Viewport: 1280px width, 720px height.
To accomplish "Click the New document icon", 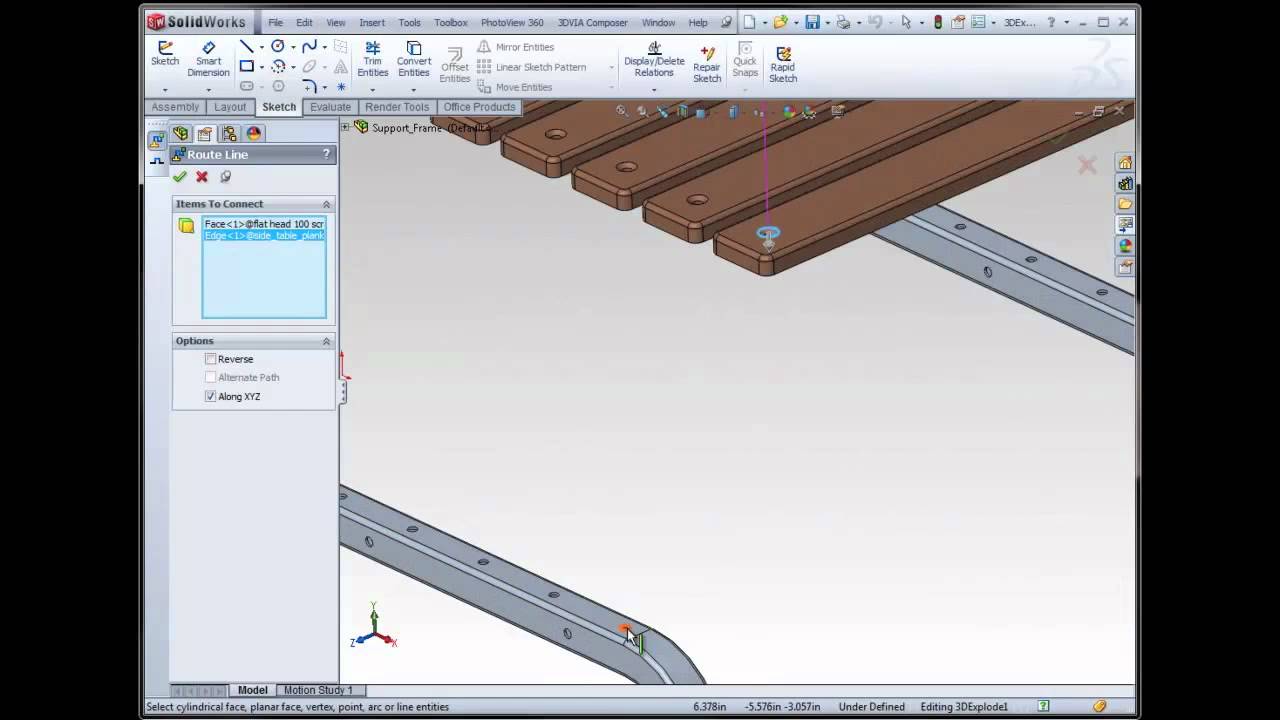I will click(749, 22).
